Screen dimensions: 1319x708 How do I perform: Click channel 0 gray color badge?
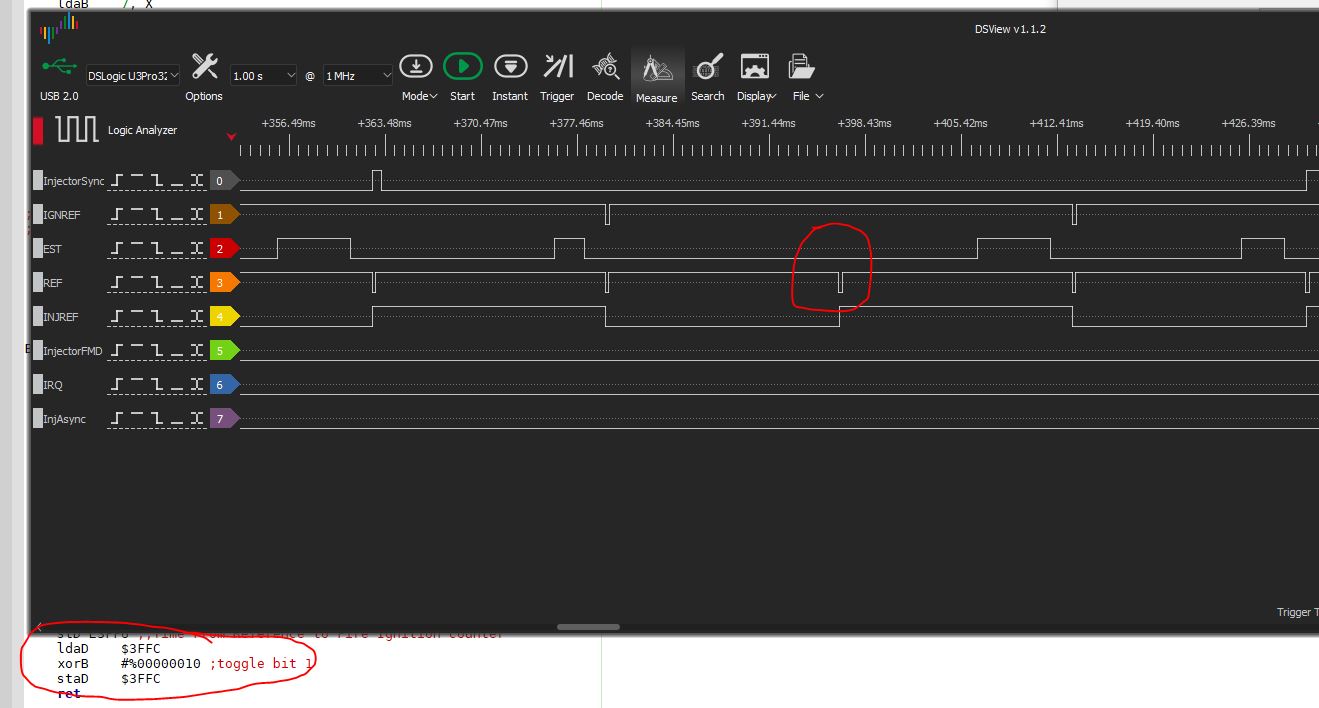coord(224,181)
